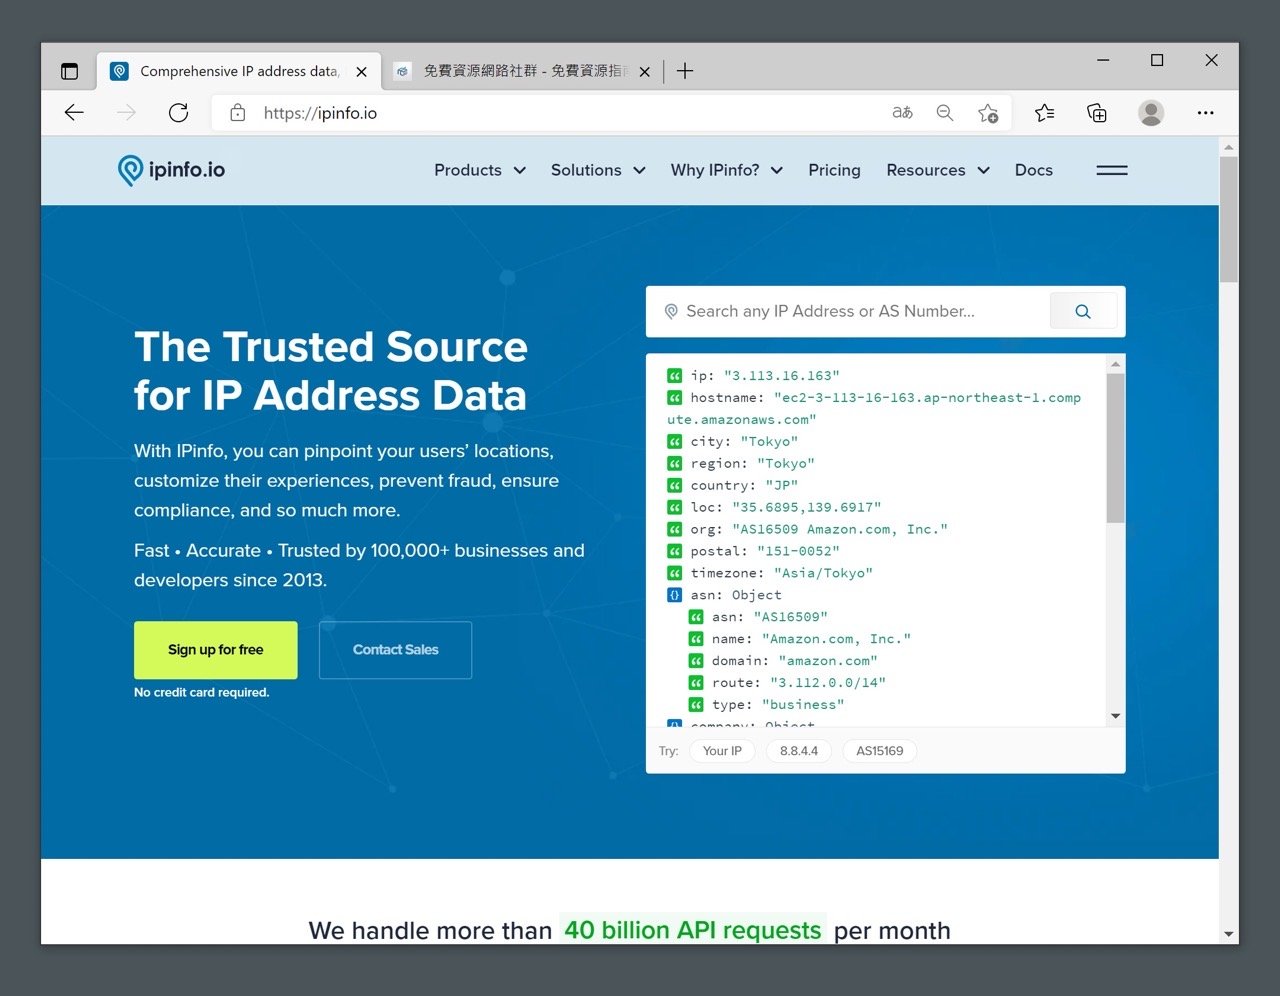This screenshot has width=1280, height=996.
Task: Expand the company Object node icon
Action: click(x=674, y=724)
